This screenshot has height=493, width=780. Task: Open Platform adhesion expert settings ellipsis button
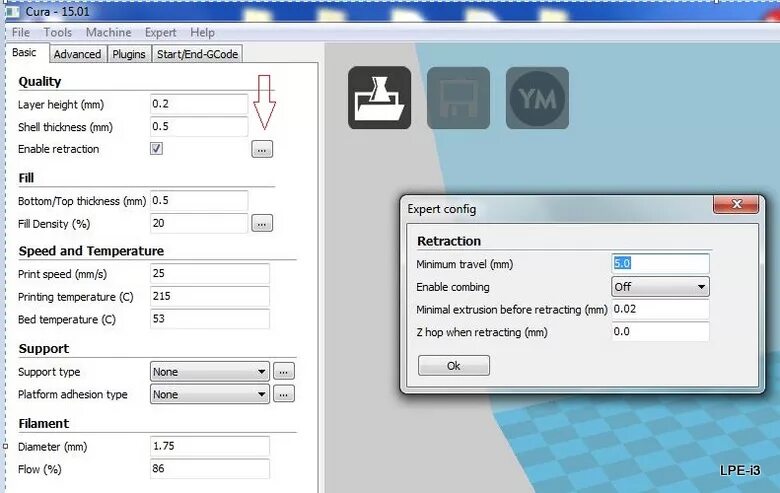coord(284,394)
